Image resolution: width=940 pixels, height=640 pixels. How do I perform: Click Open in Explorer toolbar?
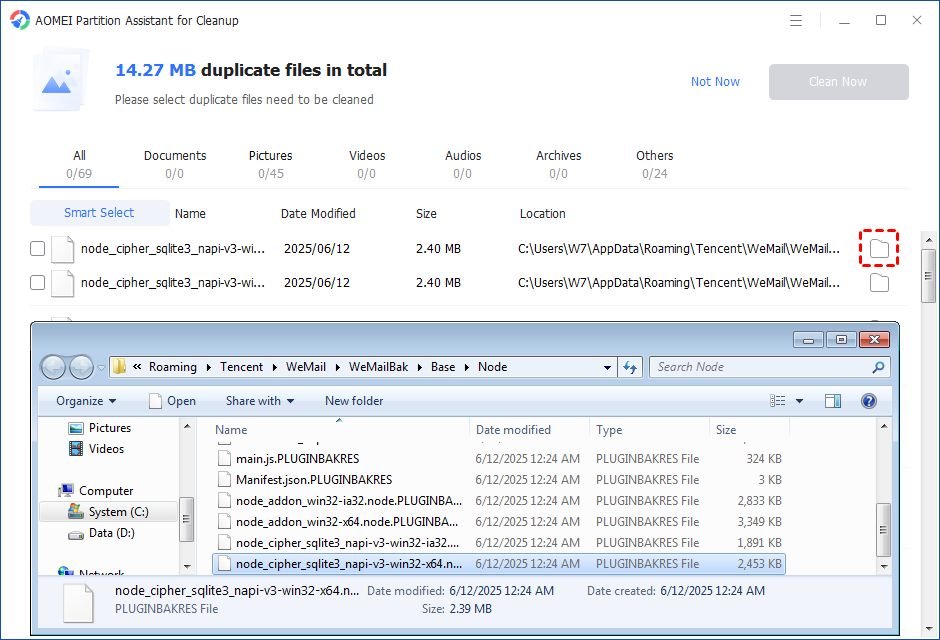pyautogui.click(x=173, y=401)
